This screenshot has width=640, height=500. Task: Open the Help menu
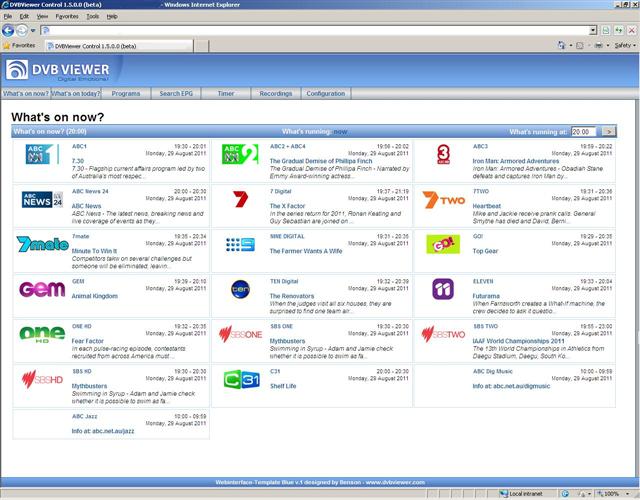pyautogui.click(x=112, y=16)
